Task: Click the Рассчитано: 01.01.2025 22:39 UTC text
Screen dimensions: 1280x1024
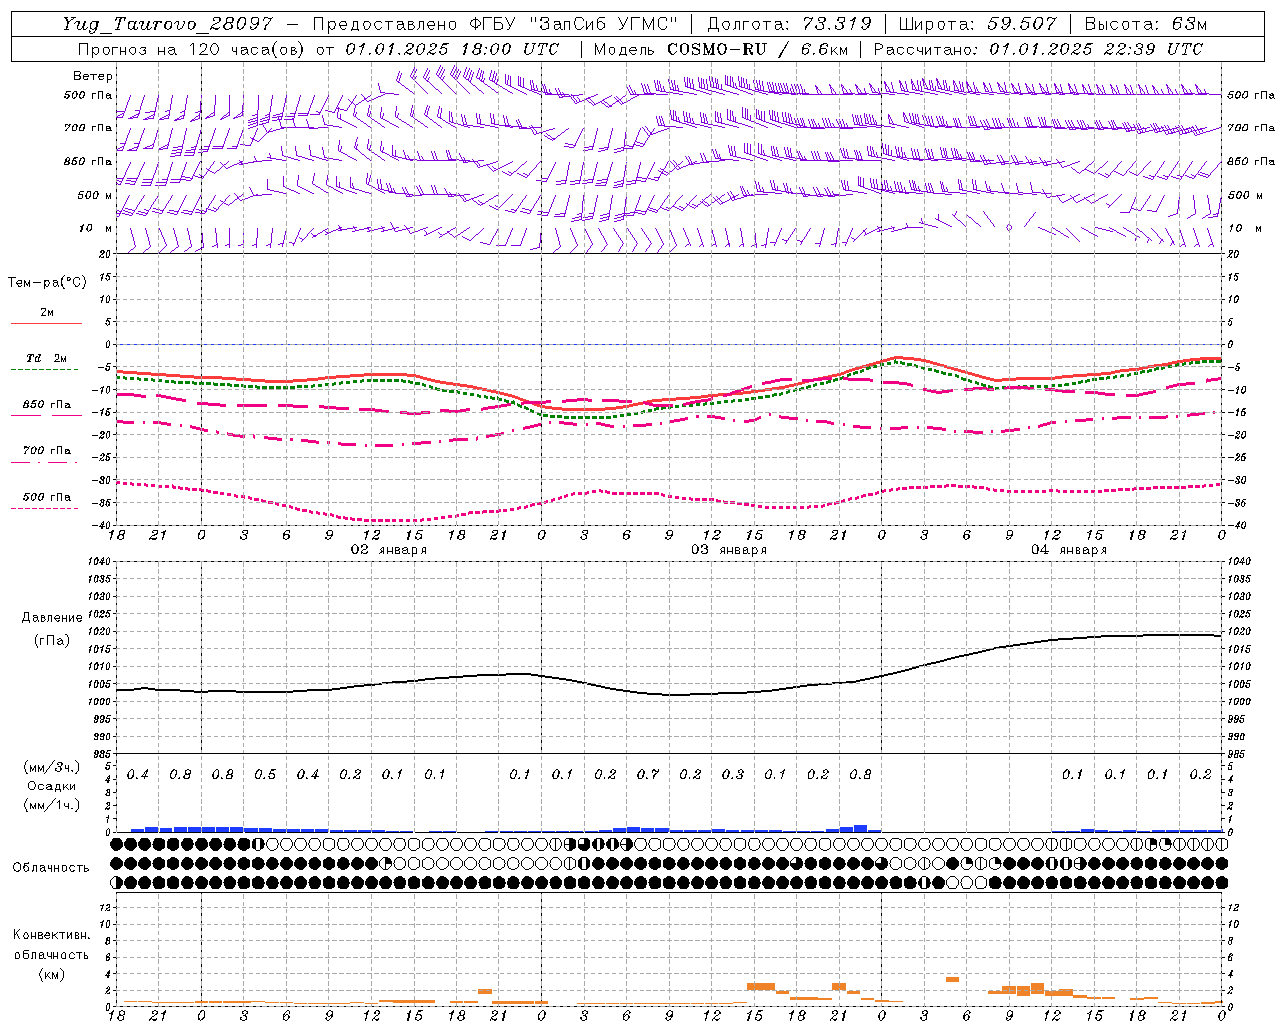Action: [1038, 49]
